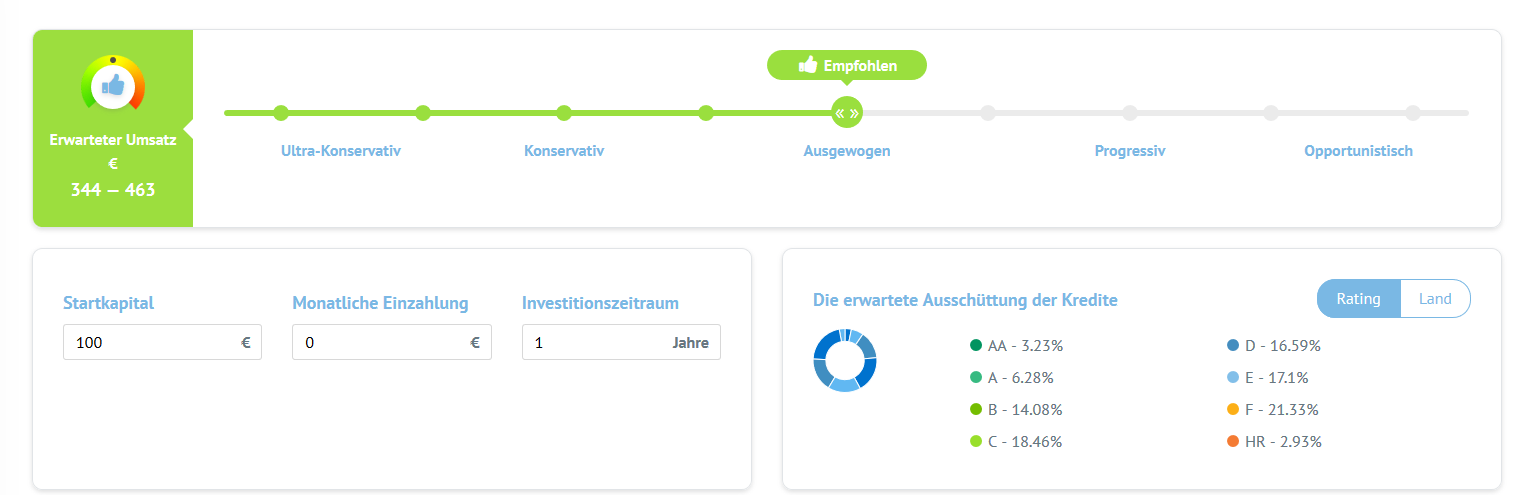Focus the Monatliche Einzahlung field
Viewport: 1516px width, 495px height.
pos(380,342)
